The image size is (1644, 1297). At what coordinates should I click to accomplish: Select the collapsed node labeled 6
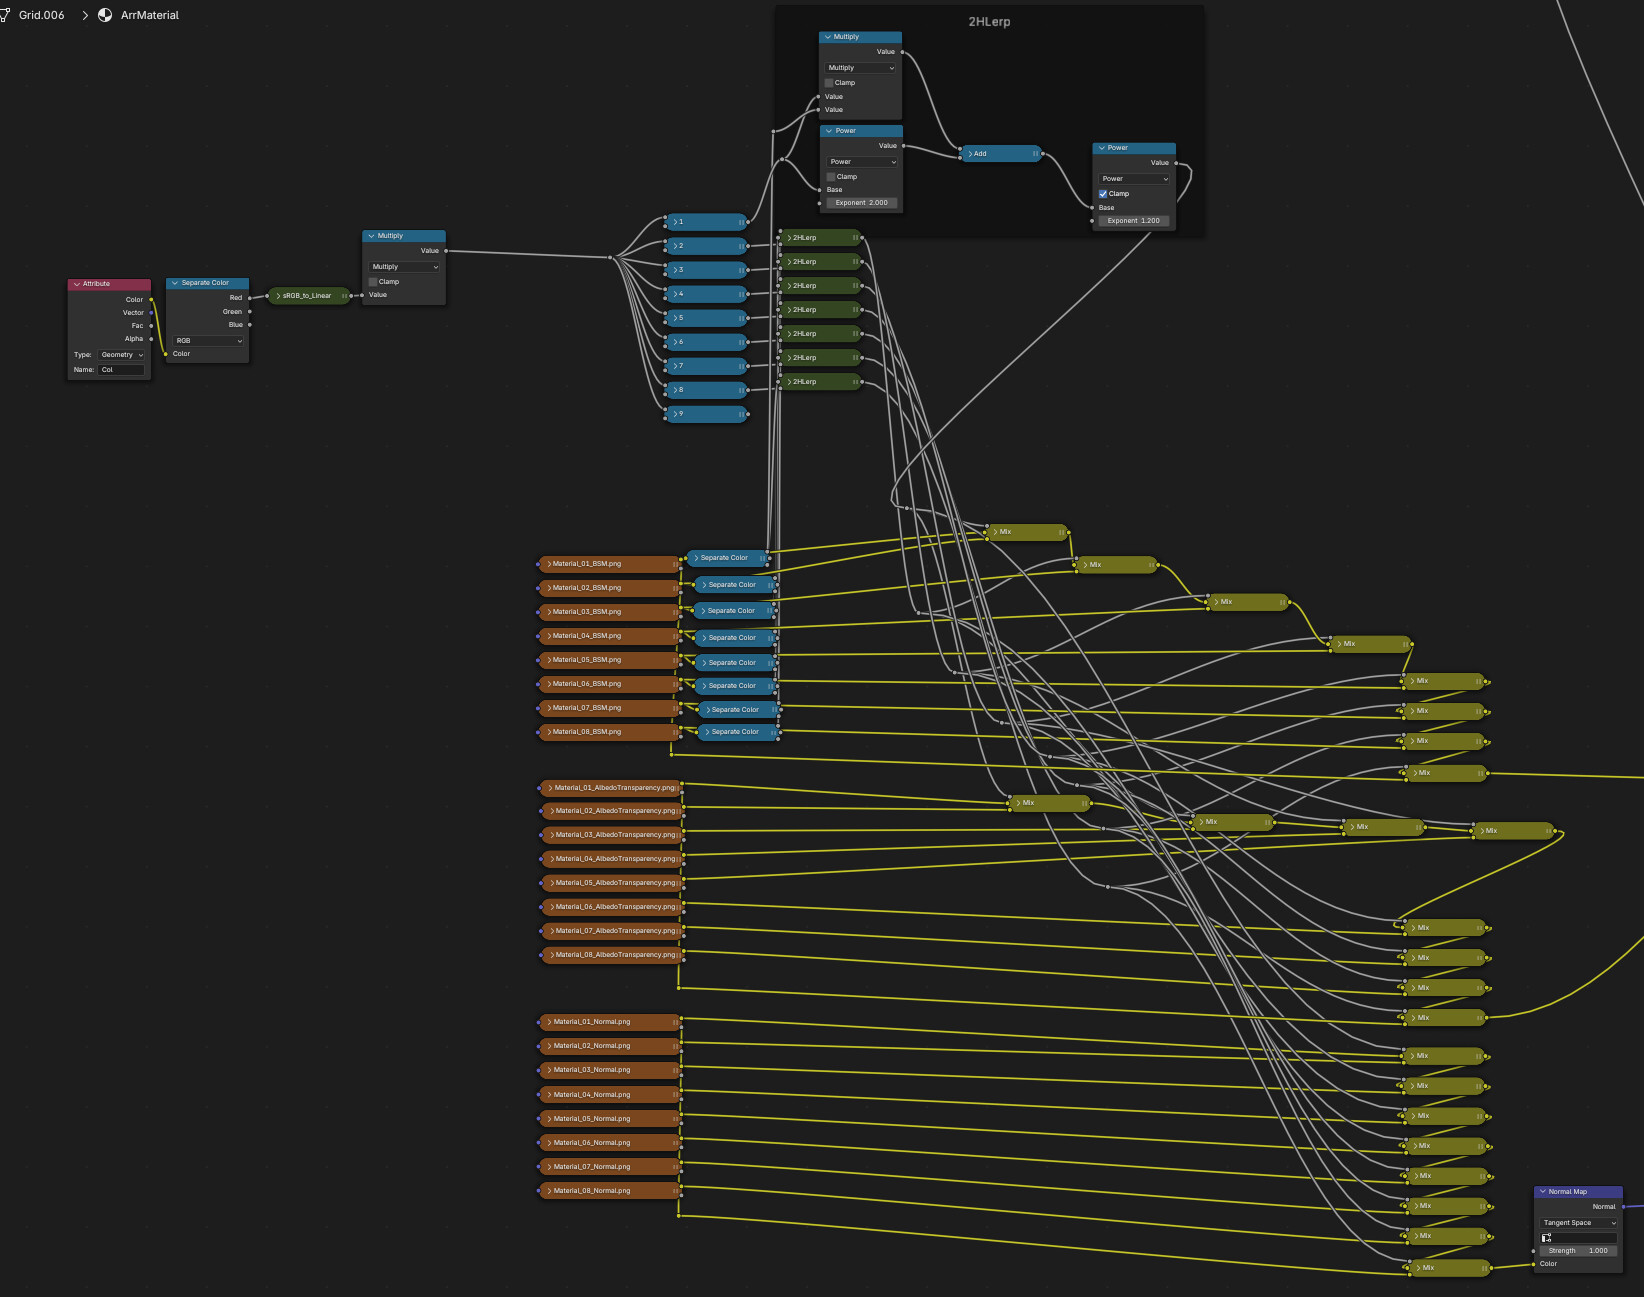click(707, 342)
